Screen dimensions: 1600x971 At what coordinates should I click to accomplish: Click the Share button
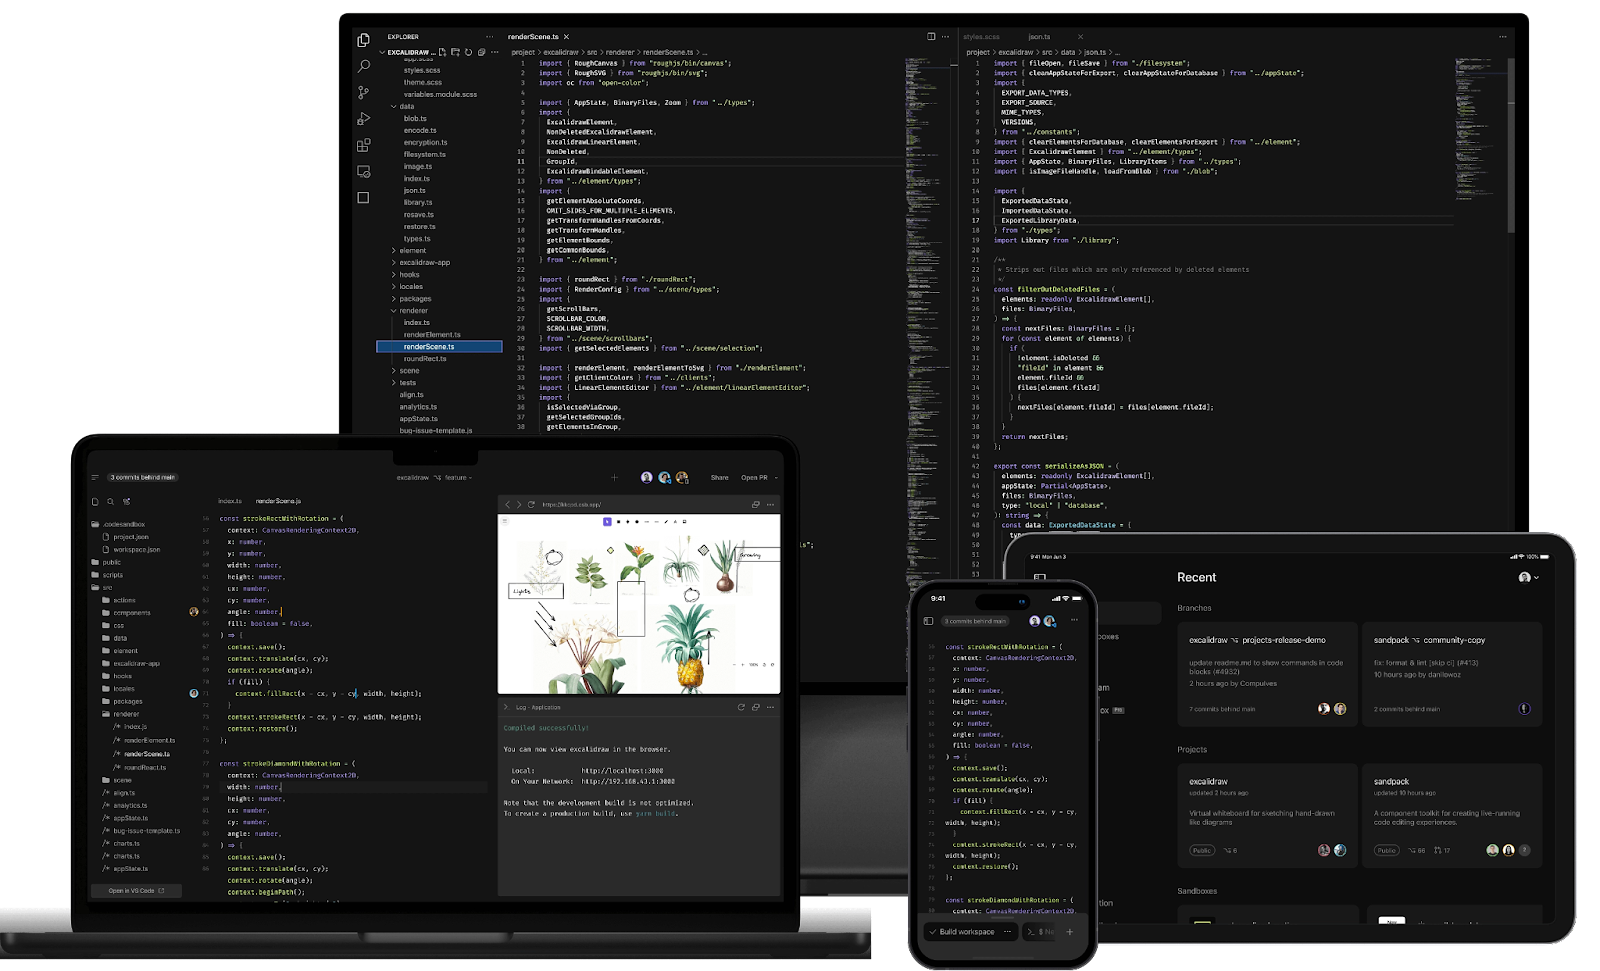719,478
